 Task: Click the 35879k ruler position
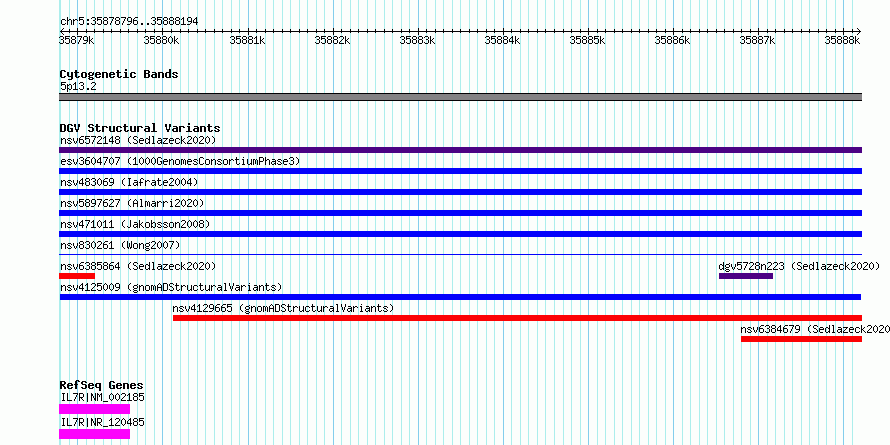click(77, 40)
